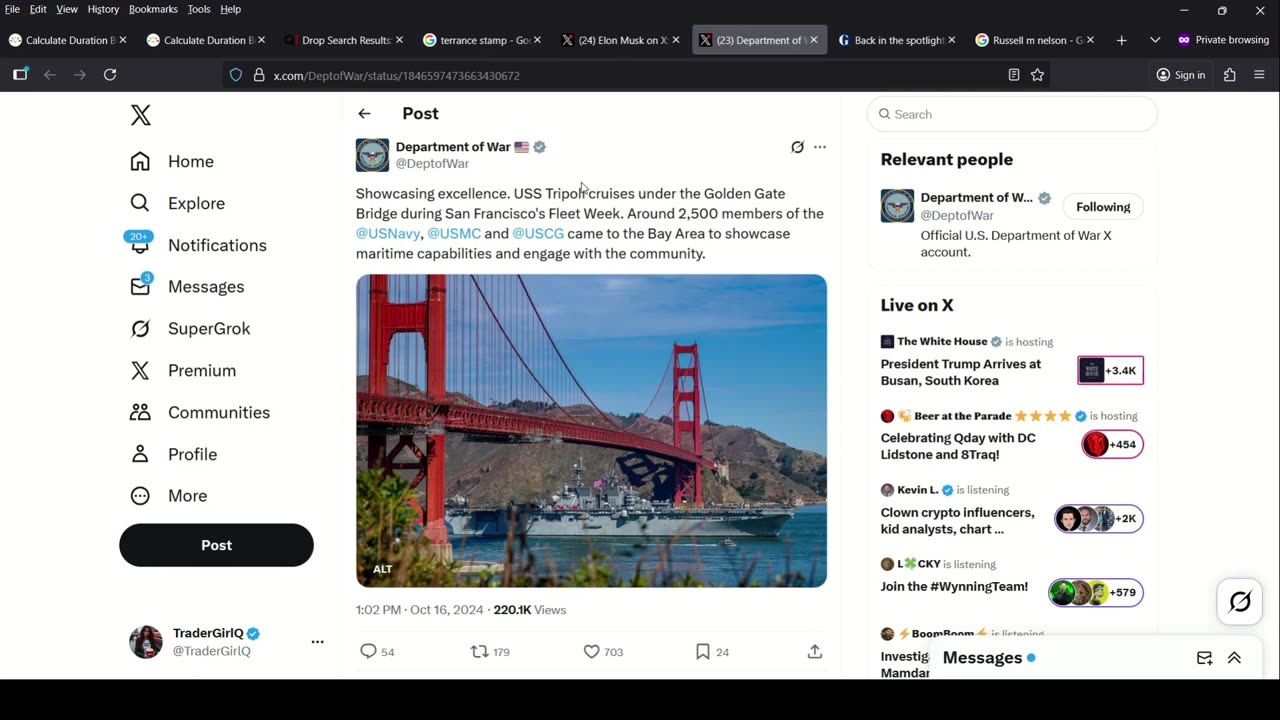Open SuperGrok in the sidebar
This screenshot has width=1280, height=720.
click(x=190, y=328)
